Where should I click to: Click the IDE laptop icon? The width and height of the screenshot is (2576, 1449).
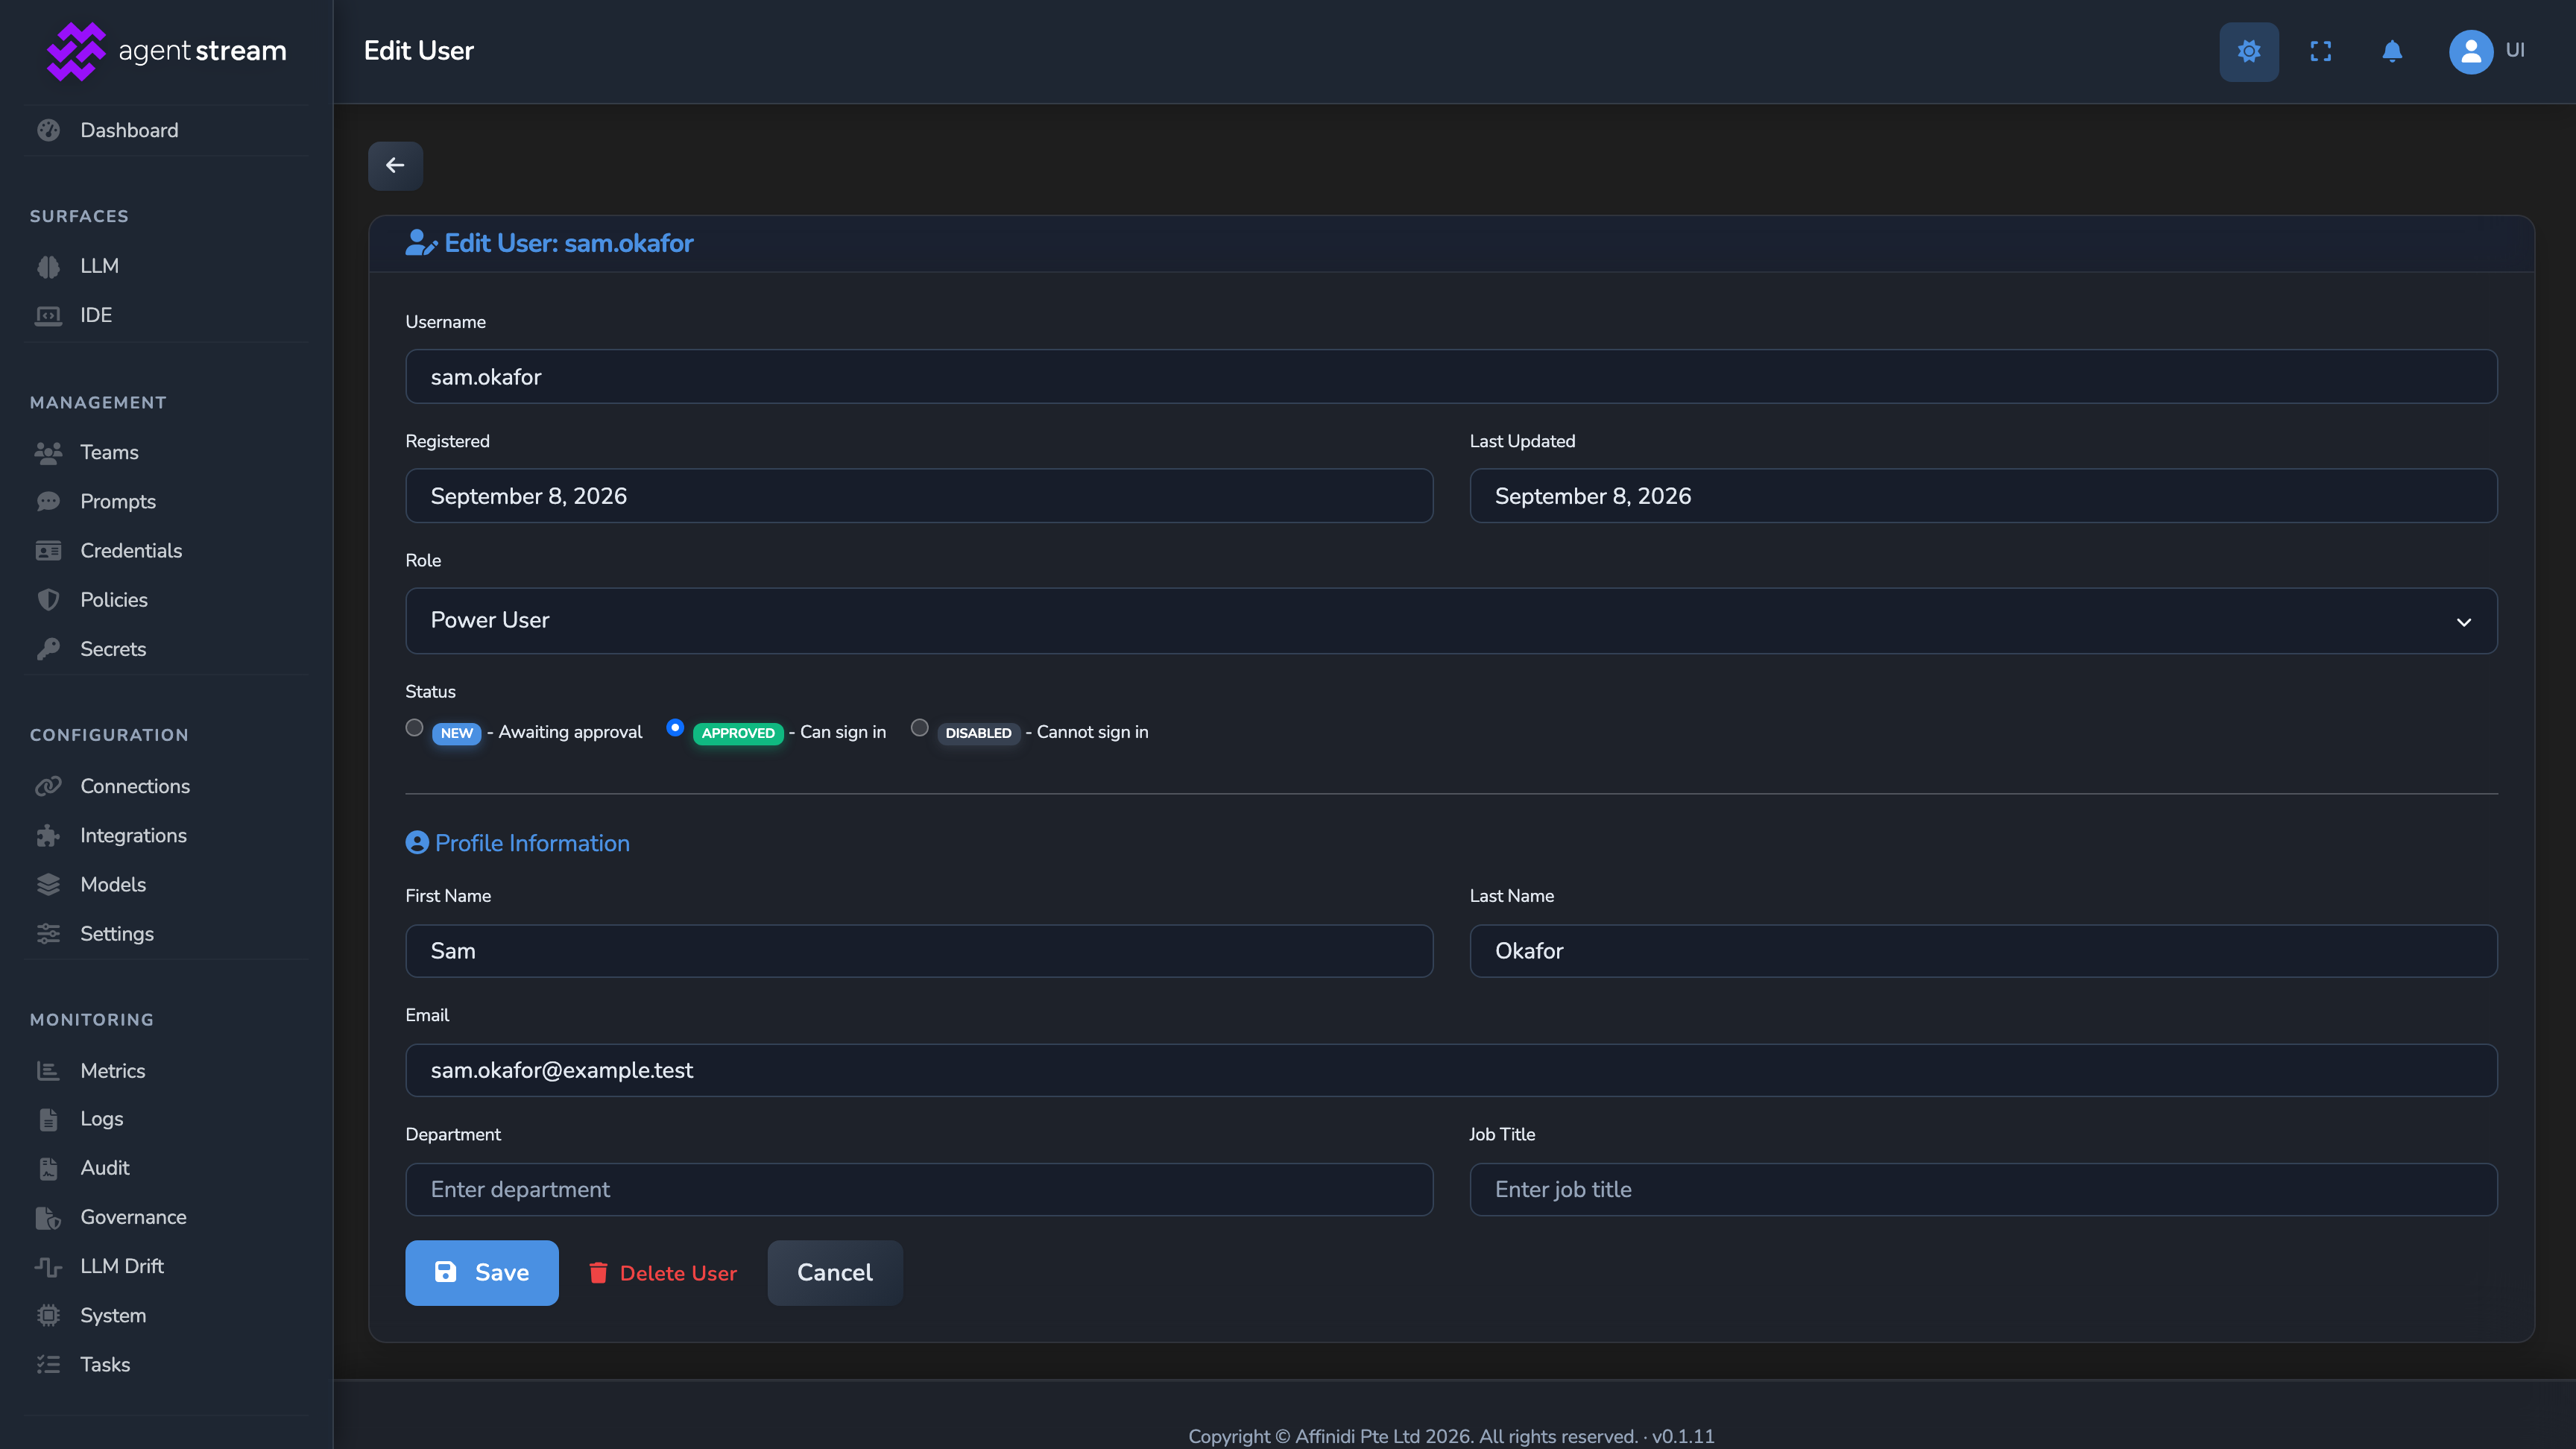pos(48,315)
